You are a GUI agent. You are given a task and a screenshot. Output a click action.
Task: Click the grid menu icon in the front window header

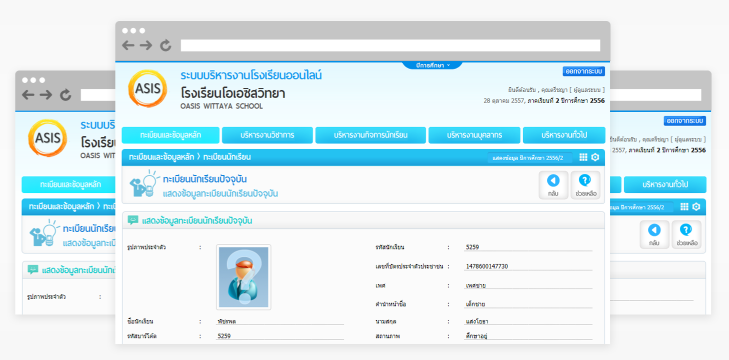point(583,157)
